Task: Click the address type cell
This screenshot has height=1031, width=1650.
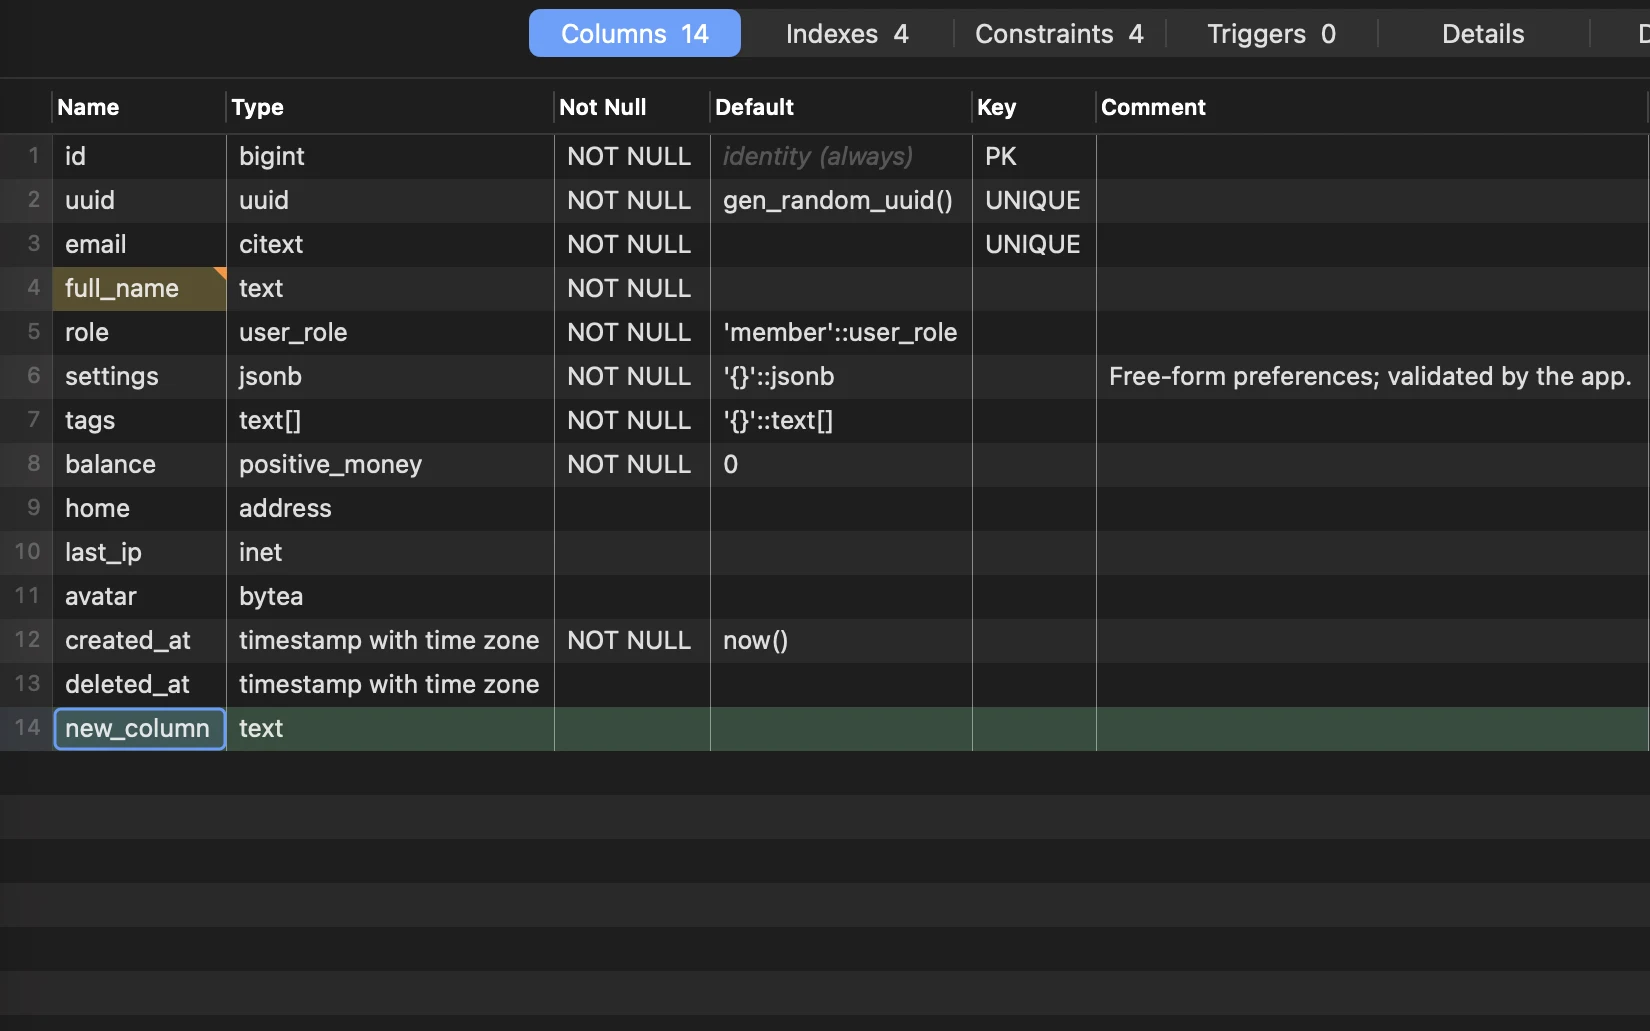Action: (x=390, y=508)
